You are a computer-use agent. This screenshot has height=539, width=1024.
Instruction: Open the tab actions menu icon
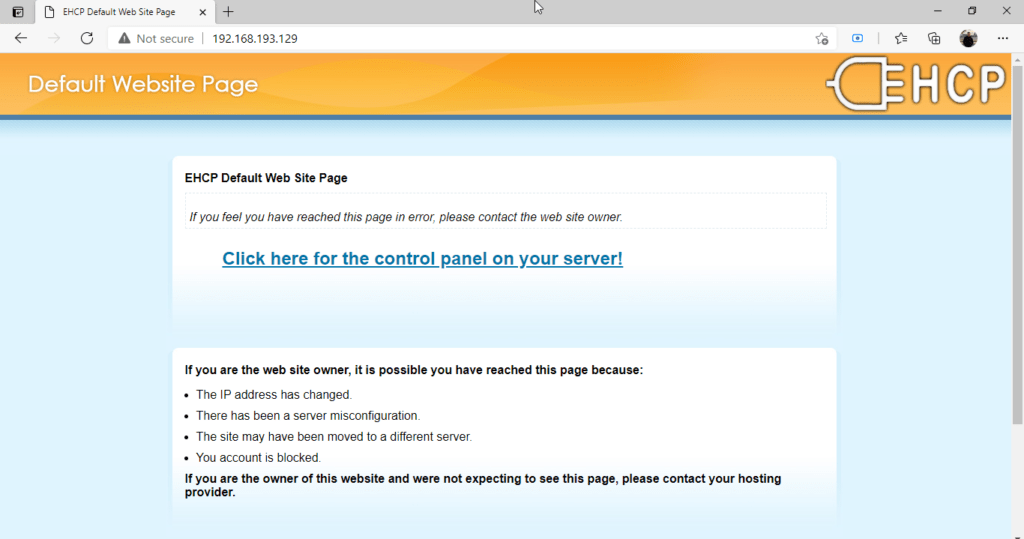point(18,12)
